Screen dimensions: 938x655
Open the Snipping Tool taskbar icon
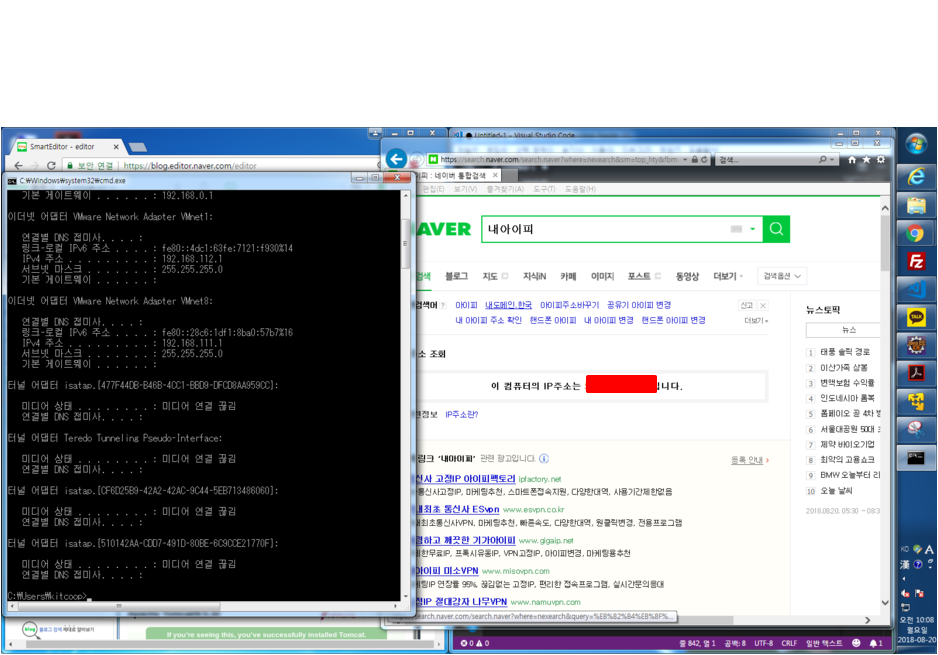tap(916, 429)
